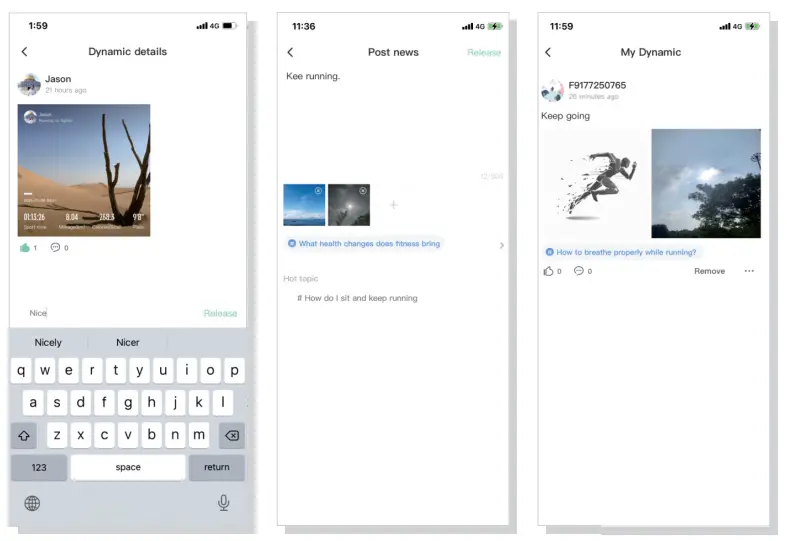Switch keyboard to 123 numbers
The image size is (787, 541).
39,467
